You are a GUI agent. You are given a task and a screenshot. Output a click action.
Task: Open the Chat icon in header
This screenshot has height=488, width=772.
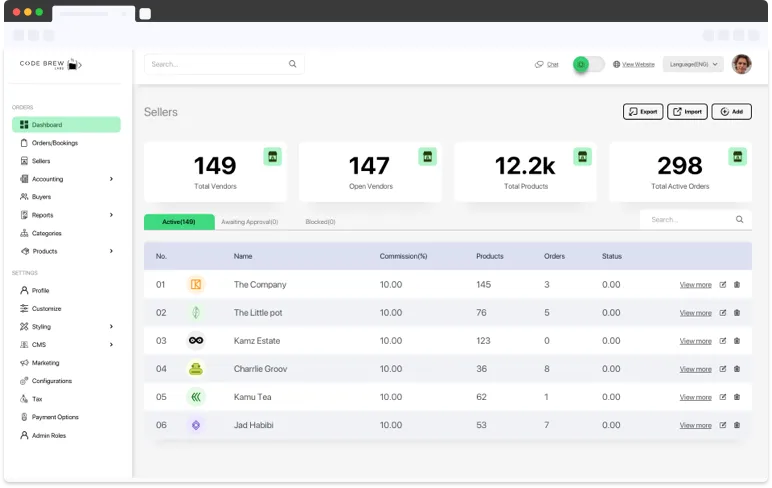(x=540, y=64)
